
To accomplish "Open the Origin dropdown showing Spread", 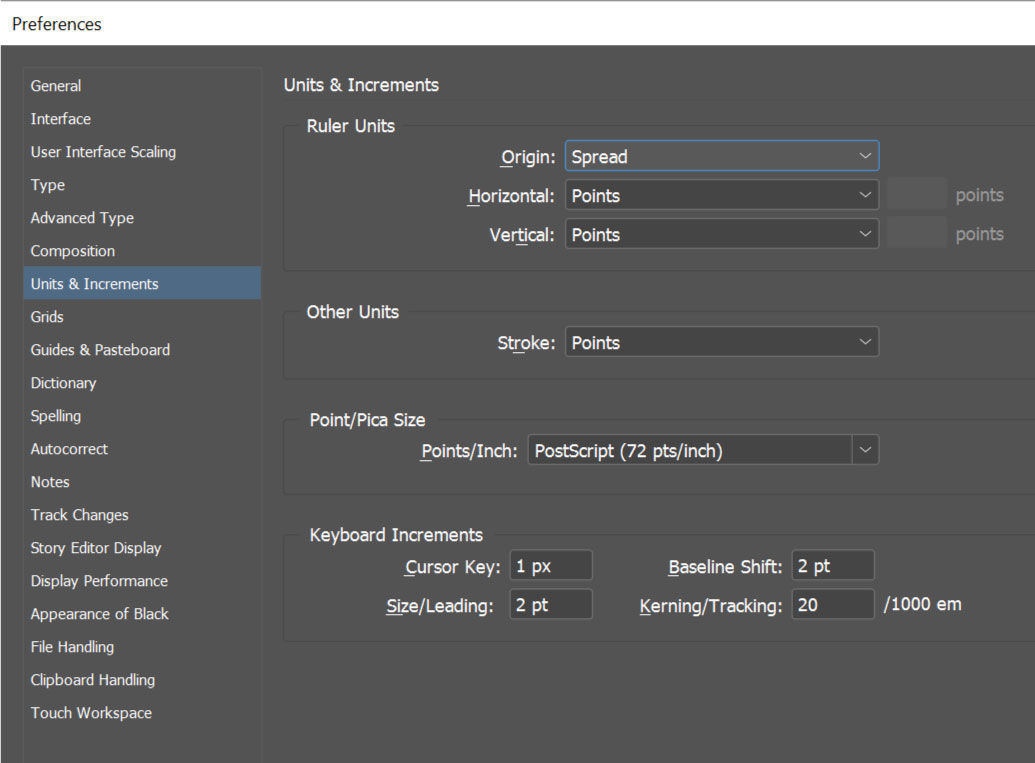I will [x=721, y=157].
